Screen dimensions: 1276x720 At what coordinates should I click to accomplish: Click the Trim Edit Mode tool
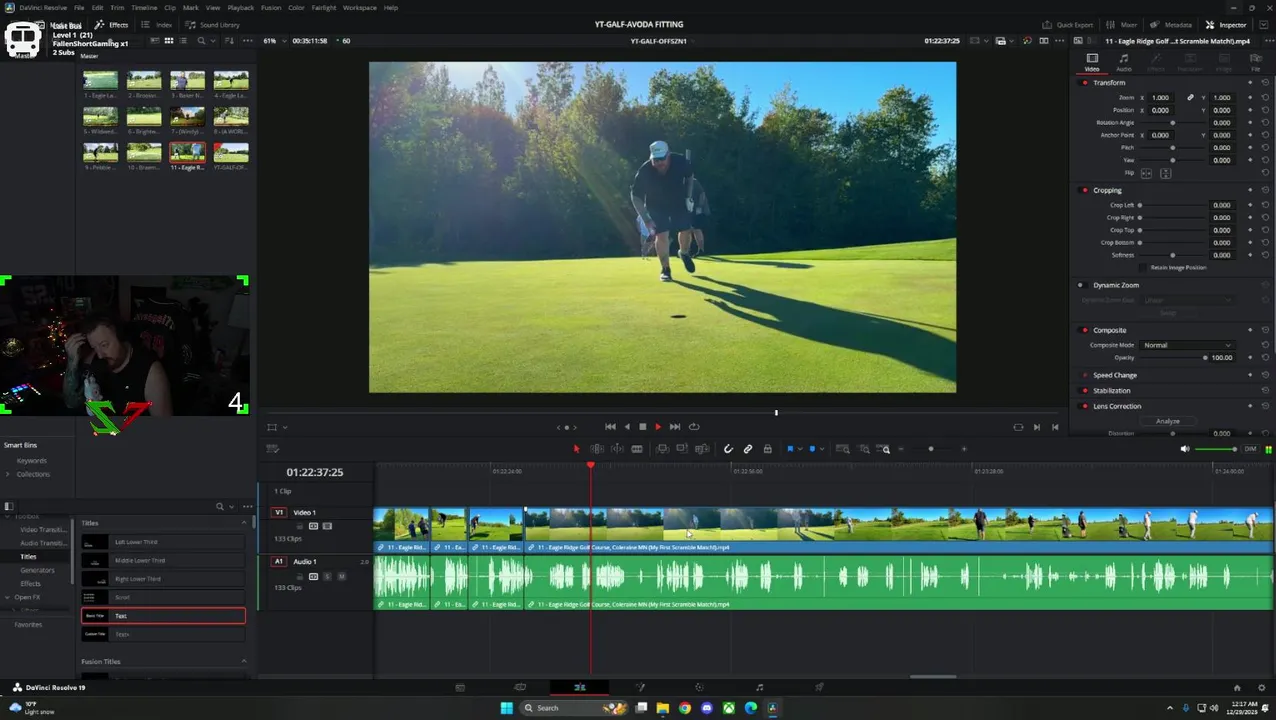(x=597, y=449)
